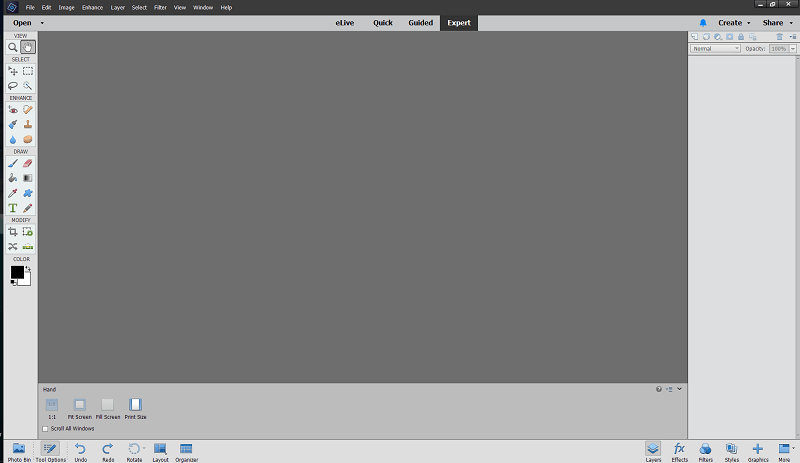800x463 pixels.
Task: Select the Smart Brush tool
Action: (13, 124)
